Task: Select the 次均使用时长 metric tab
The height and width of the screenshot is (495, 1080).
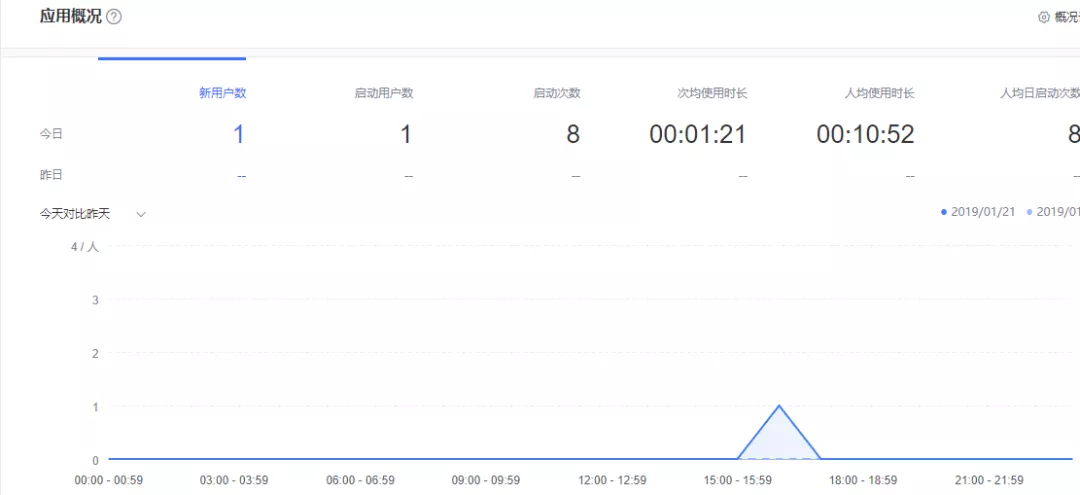Action: [712, 93]
